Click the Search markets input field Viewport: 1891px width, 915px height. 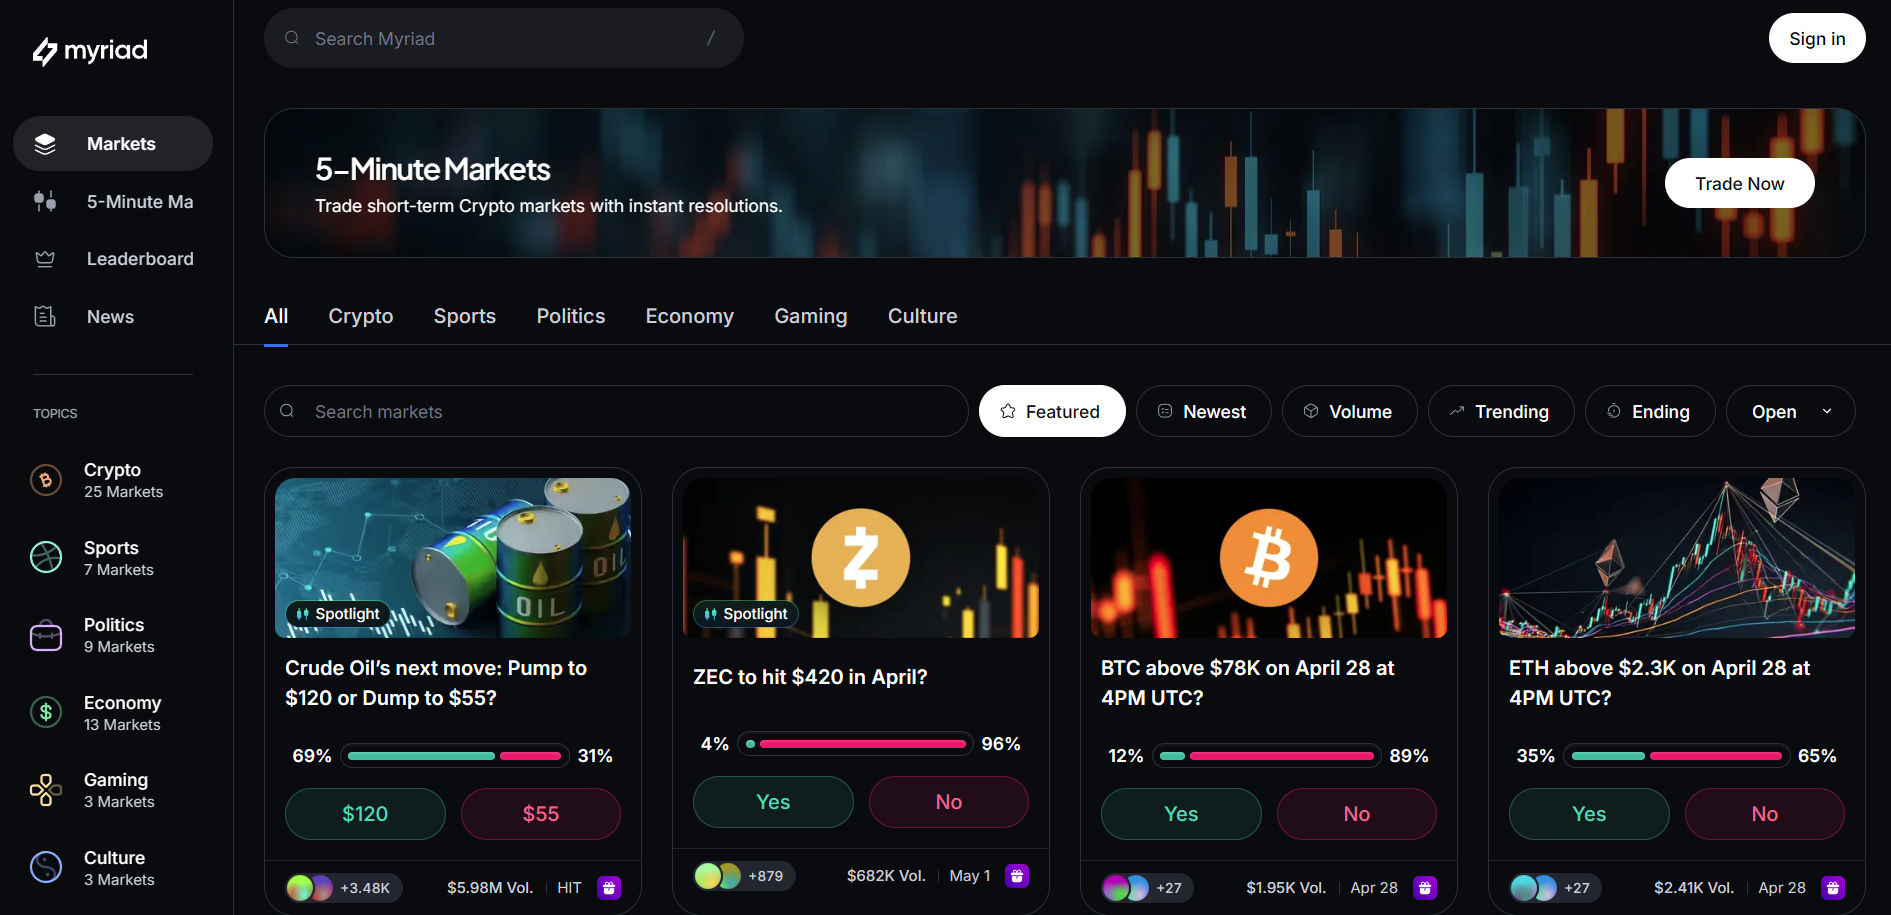click(x=615, y=411)
